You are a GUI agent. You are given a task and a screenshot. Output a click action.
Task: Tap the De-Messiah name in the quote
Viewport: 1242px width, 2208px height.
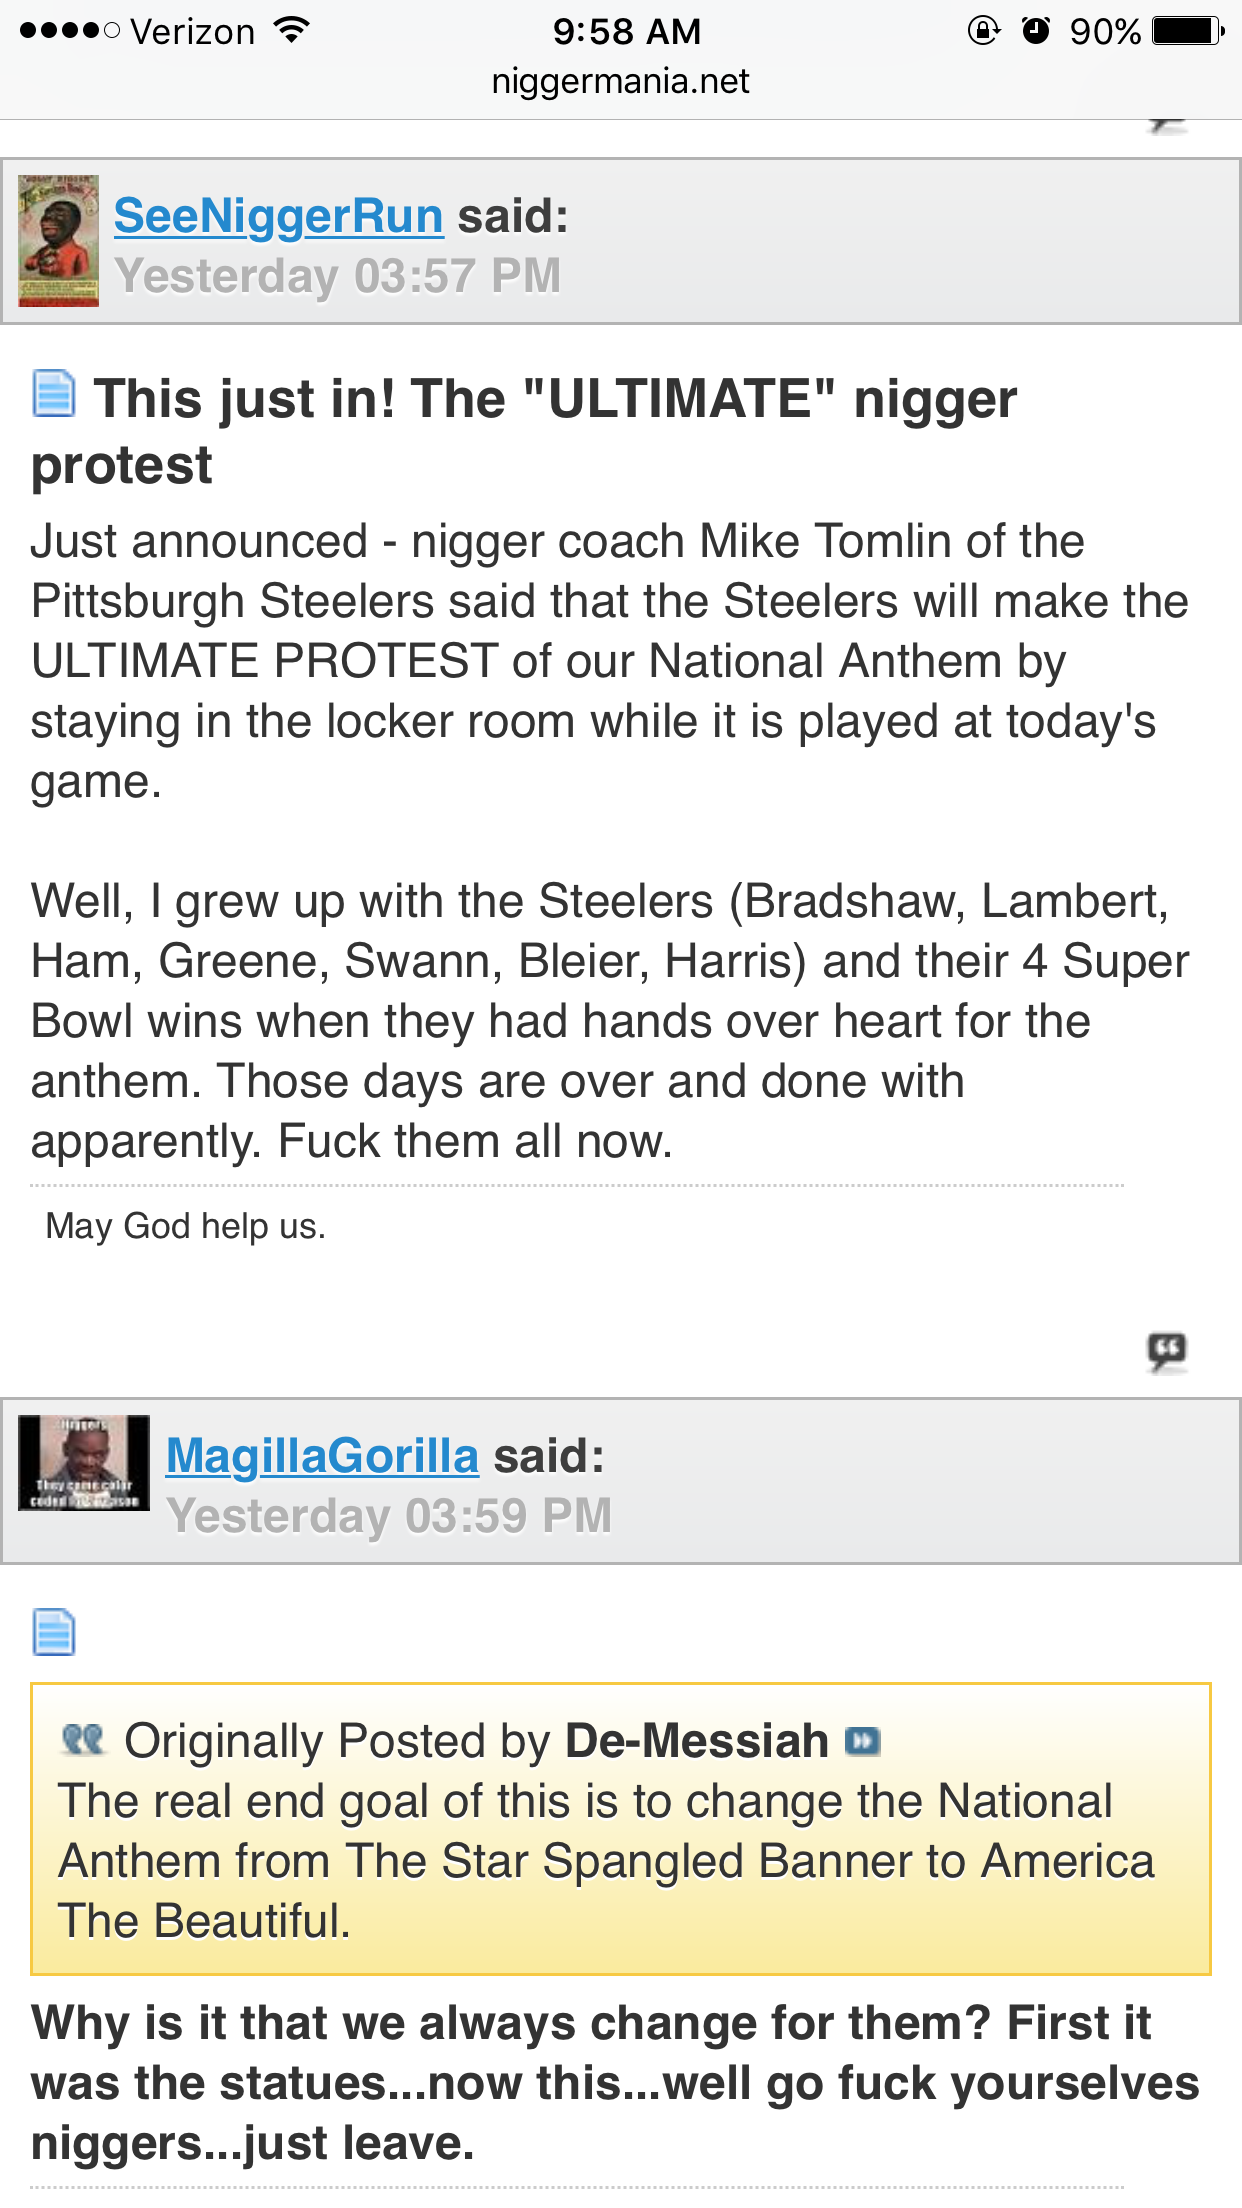[697, 1741]
